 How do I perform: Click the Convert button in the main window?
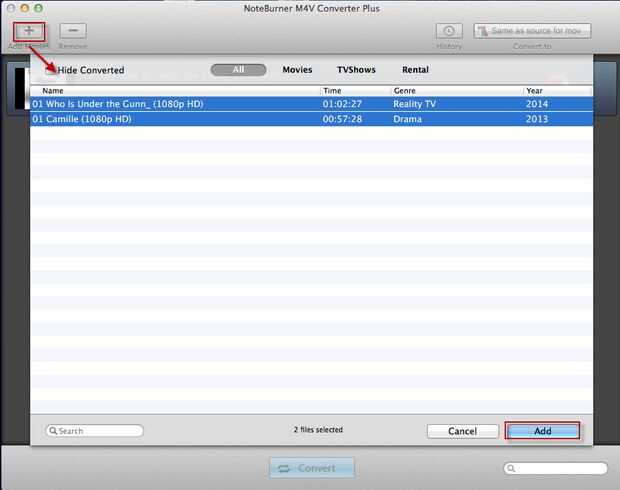pos(312,468)
